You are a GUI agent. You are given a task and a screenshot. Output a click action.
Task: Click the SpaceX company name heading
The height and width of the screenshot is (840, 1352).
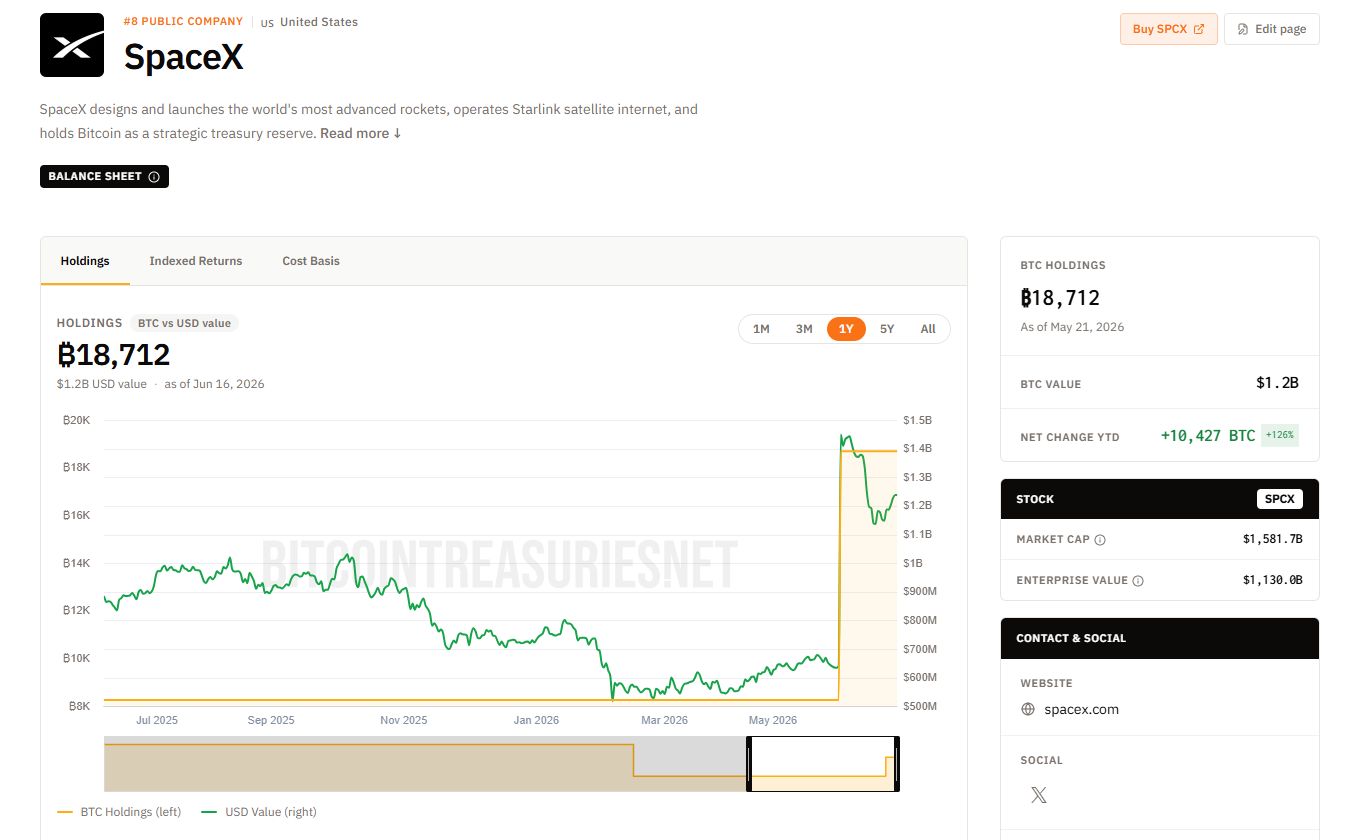point(184,57)
